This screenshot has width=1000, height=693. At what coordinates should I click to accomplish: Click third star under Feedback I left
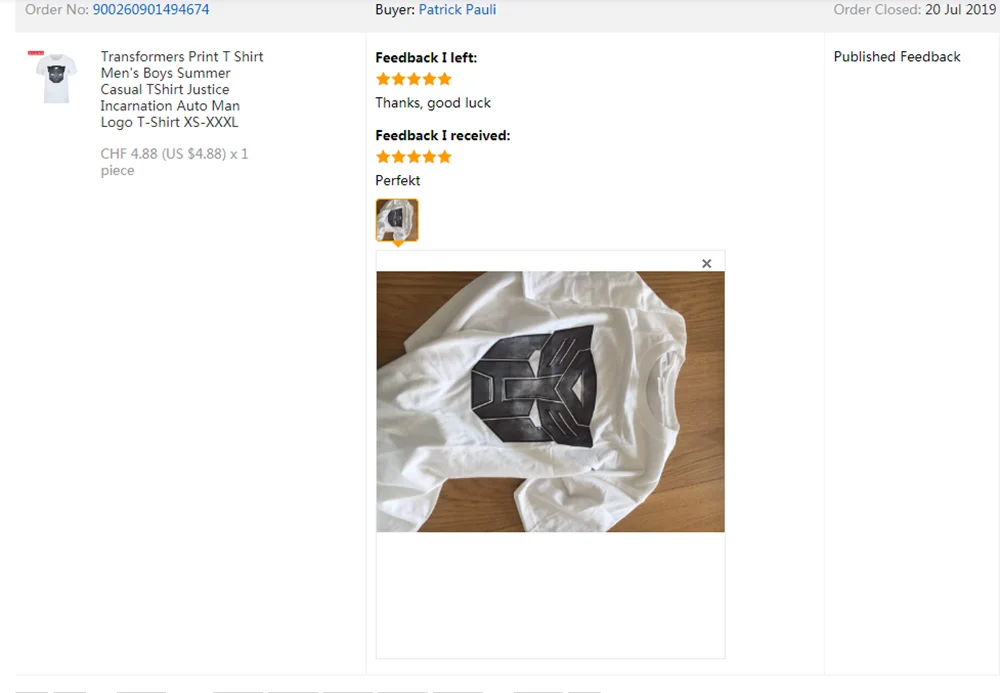pyautogui.click(x=414, y=79)
